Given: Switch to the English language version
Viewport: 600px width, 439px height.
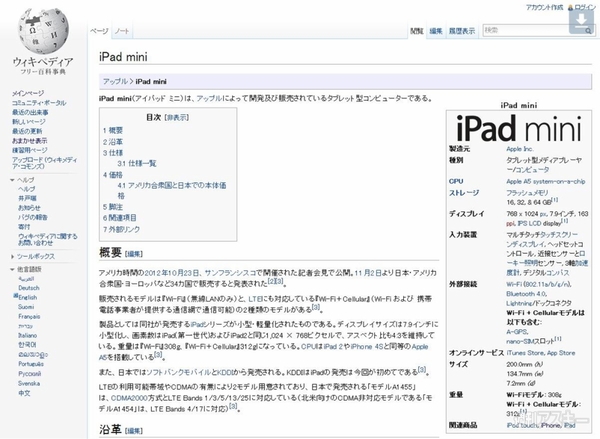Looking at the screenshot, I should click(28, 297).
